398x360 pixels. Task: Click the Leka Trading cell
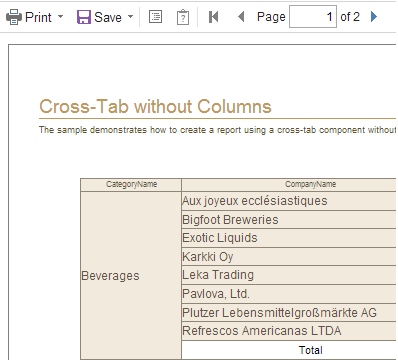click(x=289, y=275)
